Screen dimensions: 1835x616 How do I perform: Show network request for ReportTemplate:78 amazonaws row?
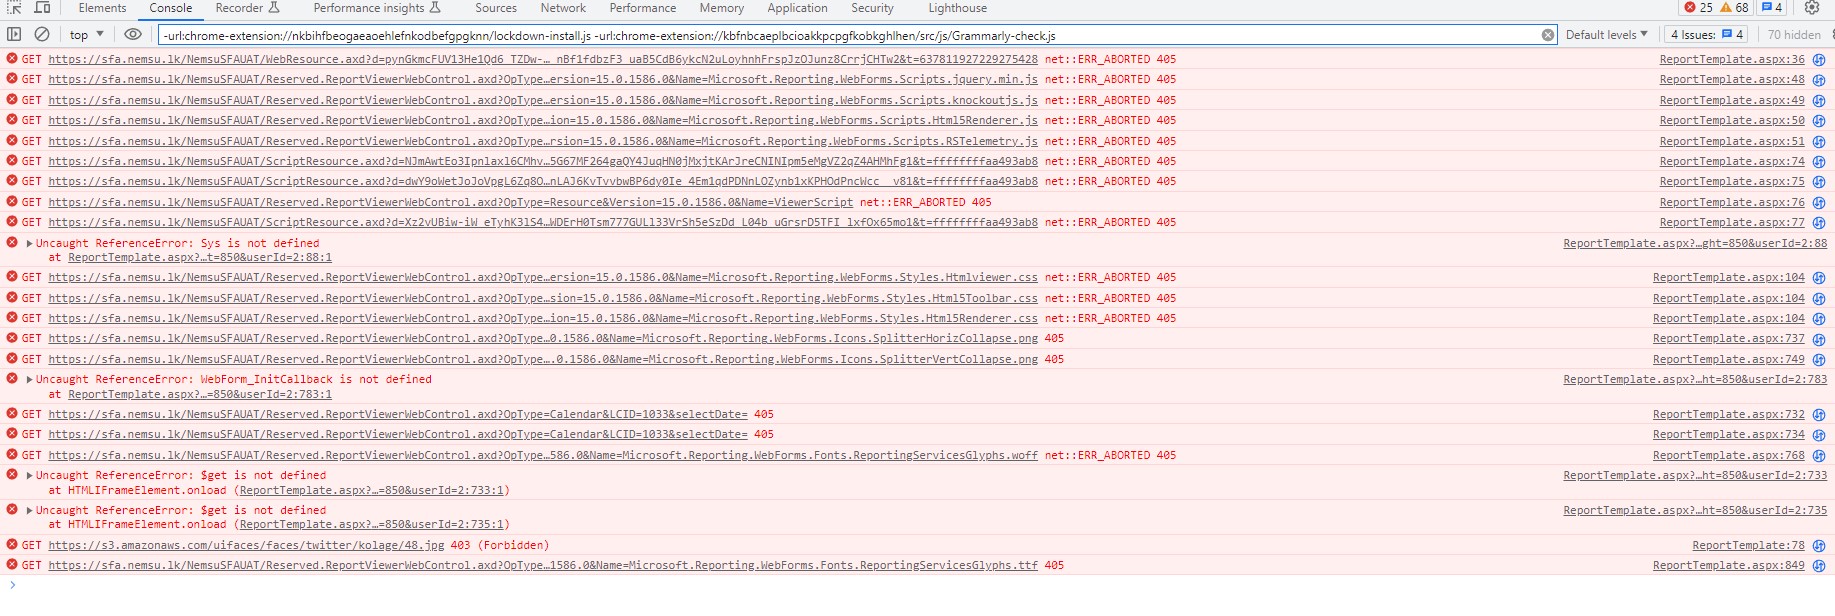point(1819,545)
